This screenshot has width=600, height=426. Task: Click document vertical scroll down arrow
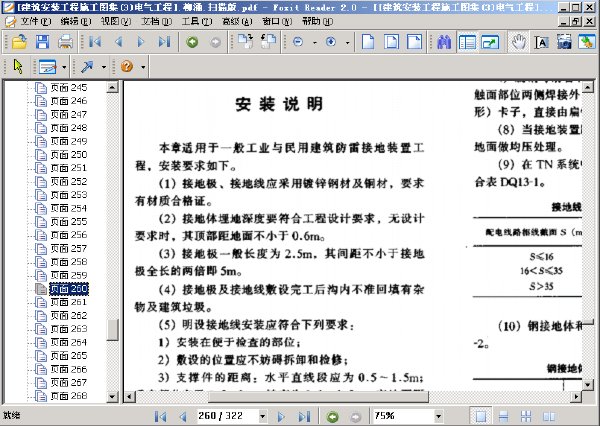click(x=588, y=384)
